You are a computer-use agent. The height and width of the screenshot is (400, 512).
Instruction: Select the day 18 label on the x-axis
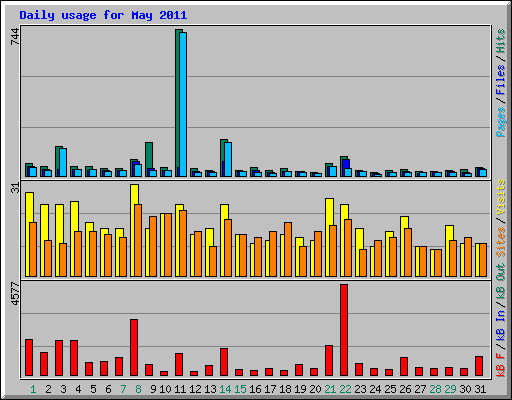tap(285, 389)
